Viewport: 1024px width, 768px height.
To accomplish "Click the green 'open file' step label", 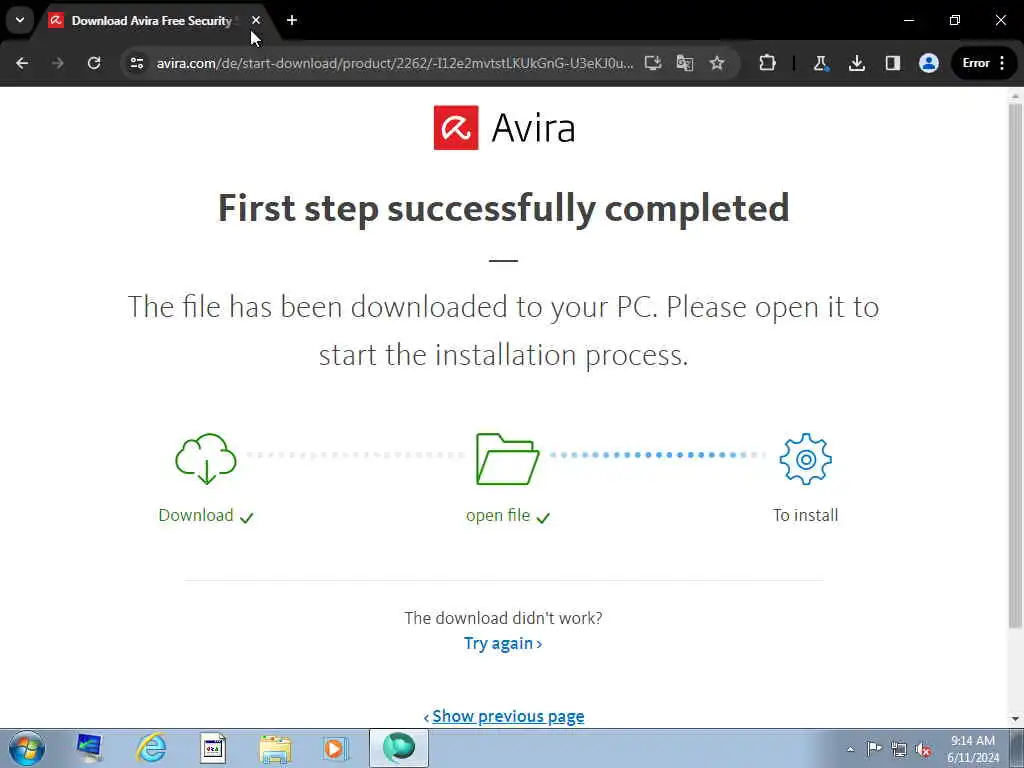I will [498, 515].
